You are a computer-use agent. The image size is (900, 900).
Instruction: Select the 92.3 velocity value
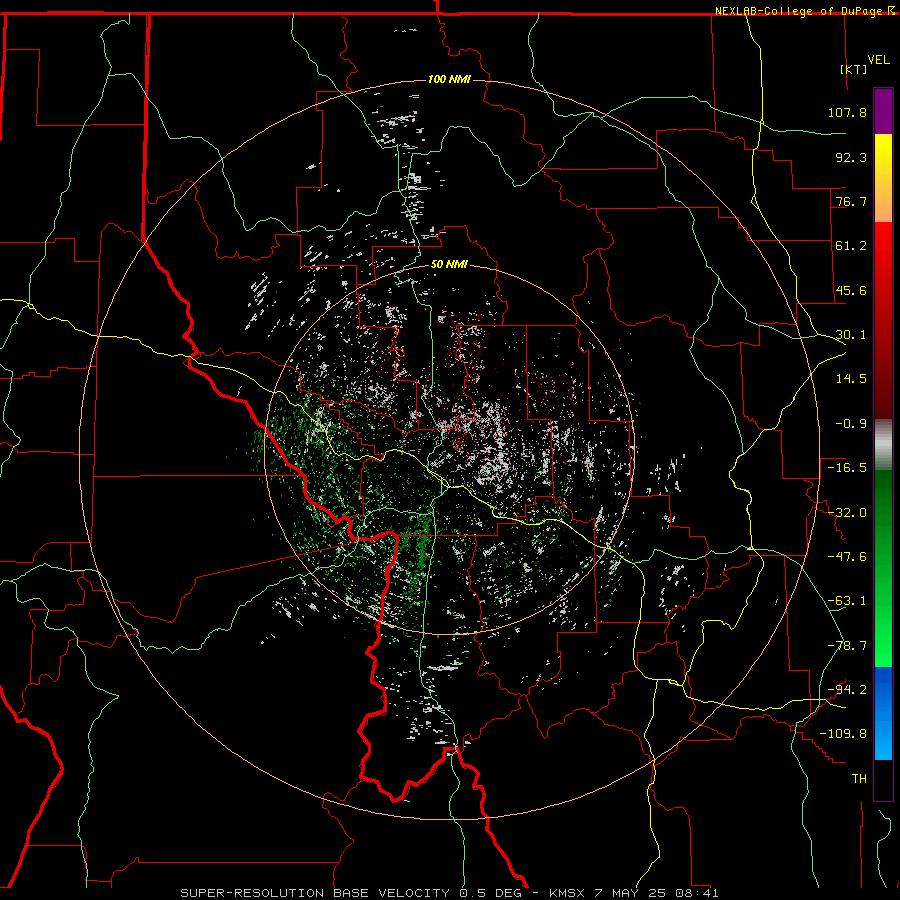851,157
